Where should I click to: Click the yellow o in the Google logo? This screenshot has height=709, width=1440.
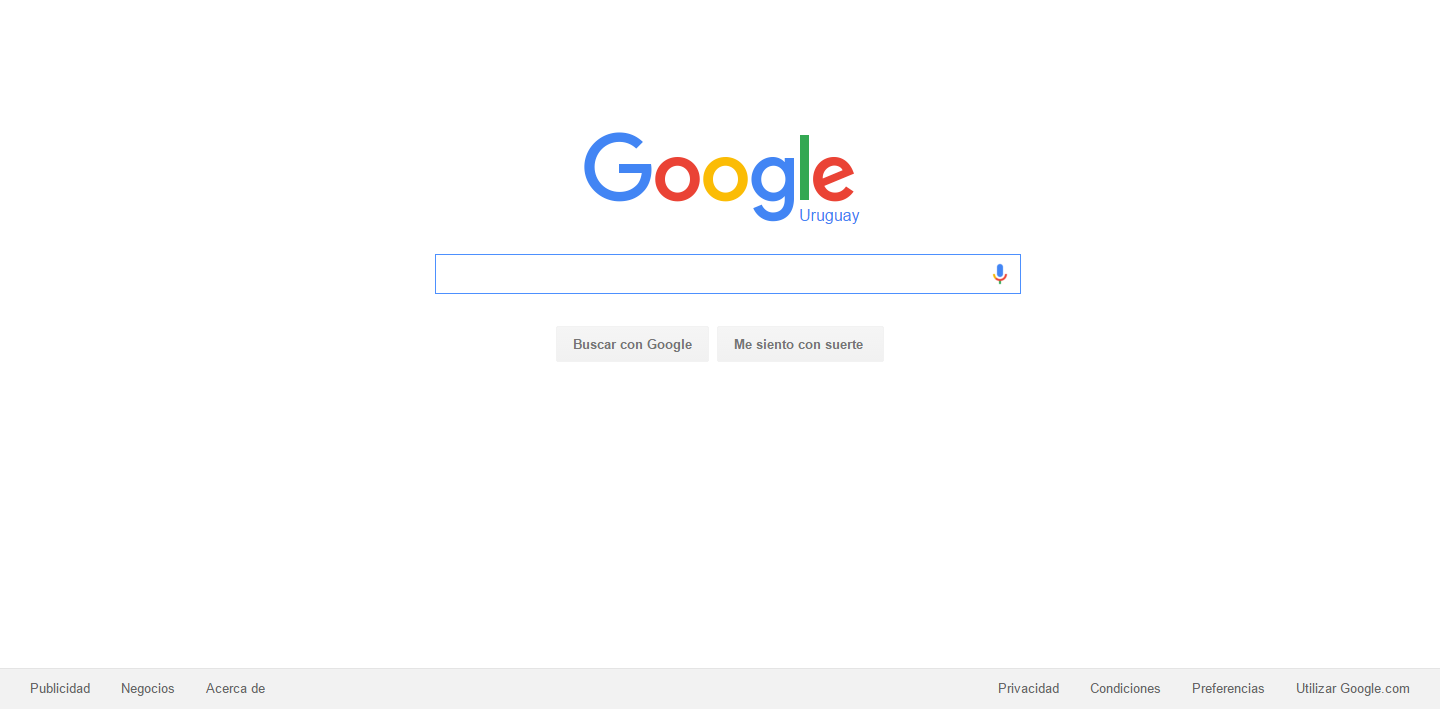(x=725, y=179)
